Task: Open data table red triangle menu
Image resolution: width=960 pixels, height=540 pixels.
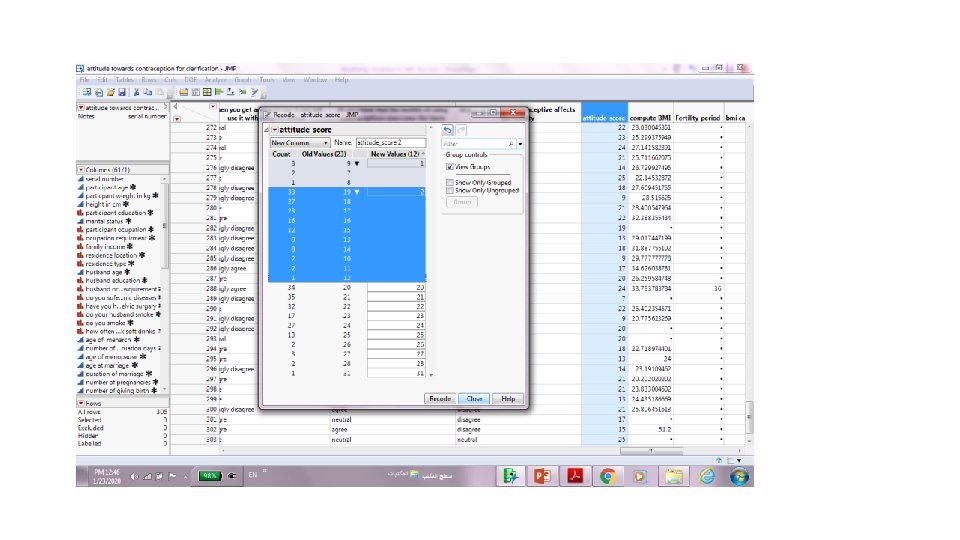Action: point(81,108)
